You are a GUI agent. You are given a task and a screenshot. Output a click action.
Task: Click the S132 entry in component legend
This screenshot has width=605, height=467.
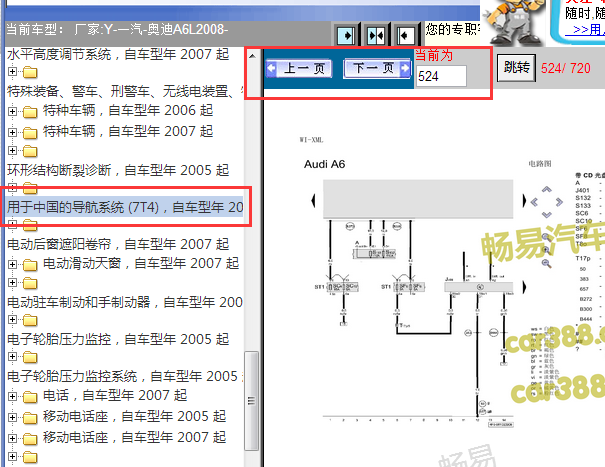[x=583, y=198]
